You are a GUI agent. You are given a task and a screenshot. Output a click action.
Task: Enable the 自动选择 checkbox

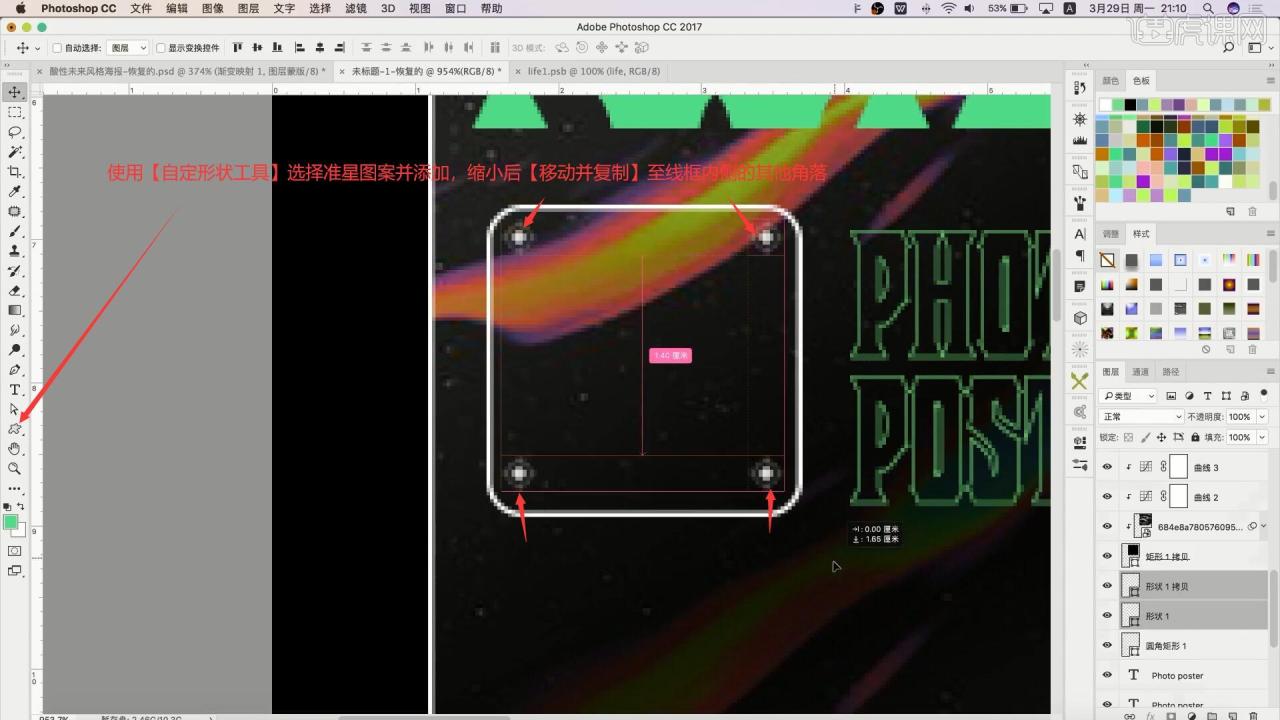tap(57, 48)
